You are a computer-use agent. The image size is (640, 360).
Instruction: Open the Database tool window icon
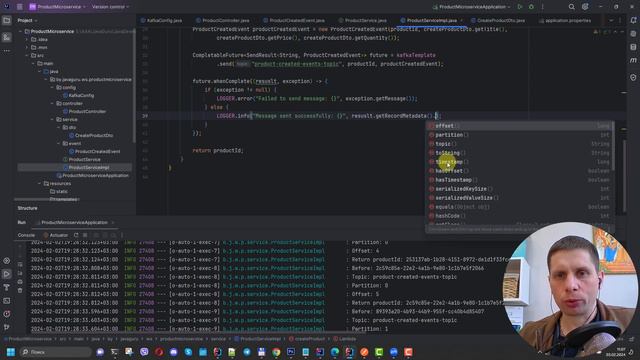tap(633, 47)
